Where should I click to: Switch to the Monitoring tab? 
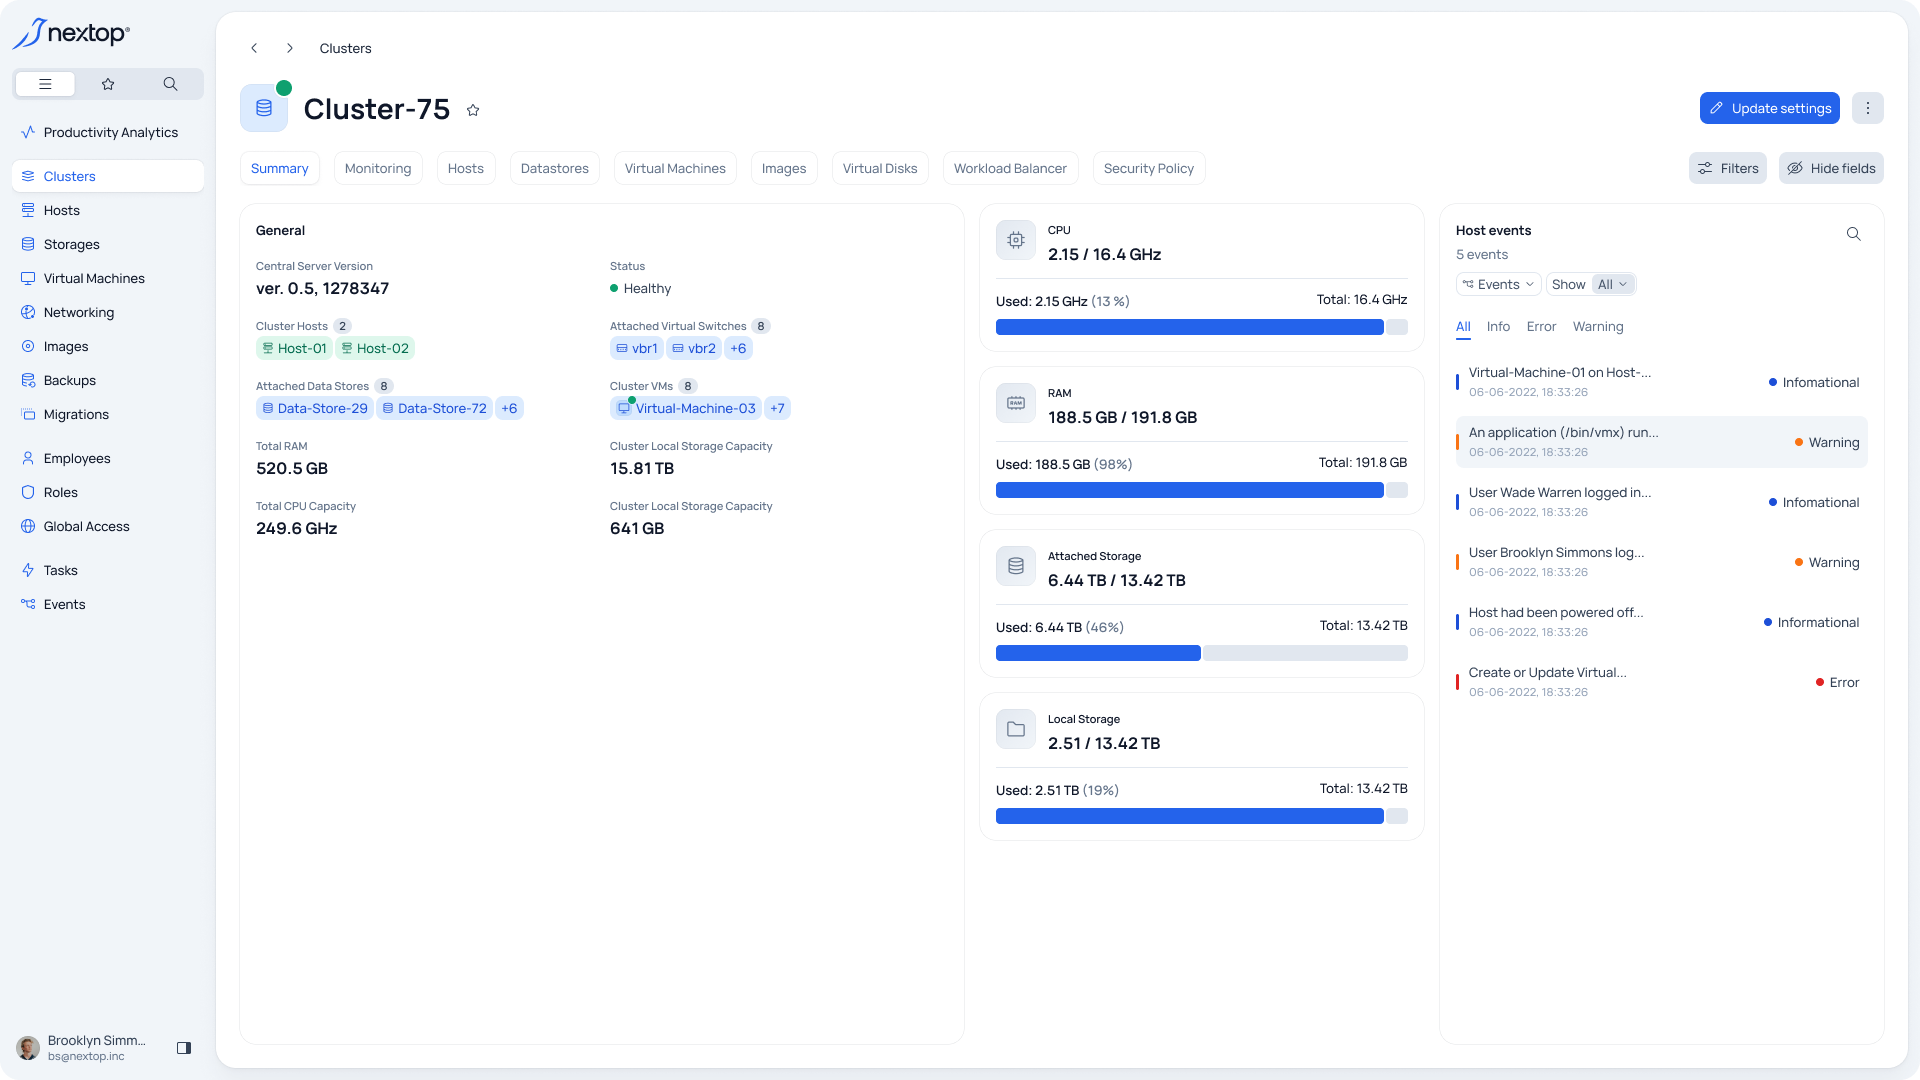point(378,168)
